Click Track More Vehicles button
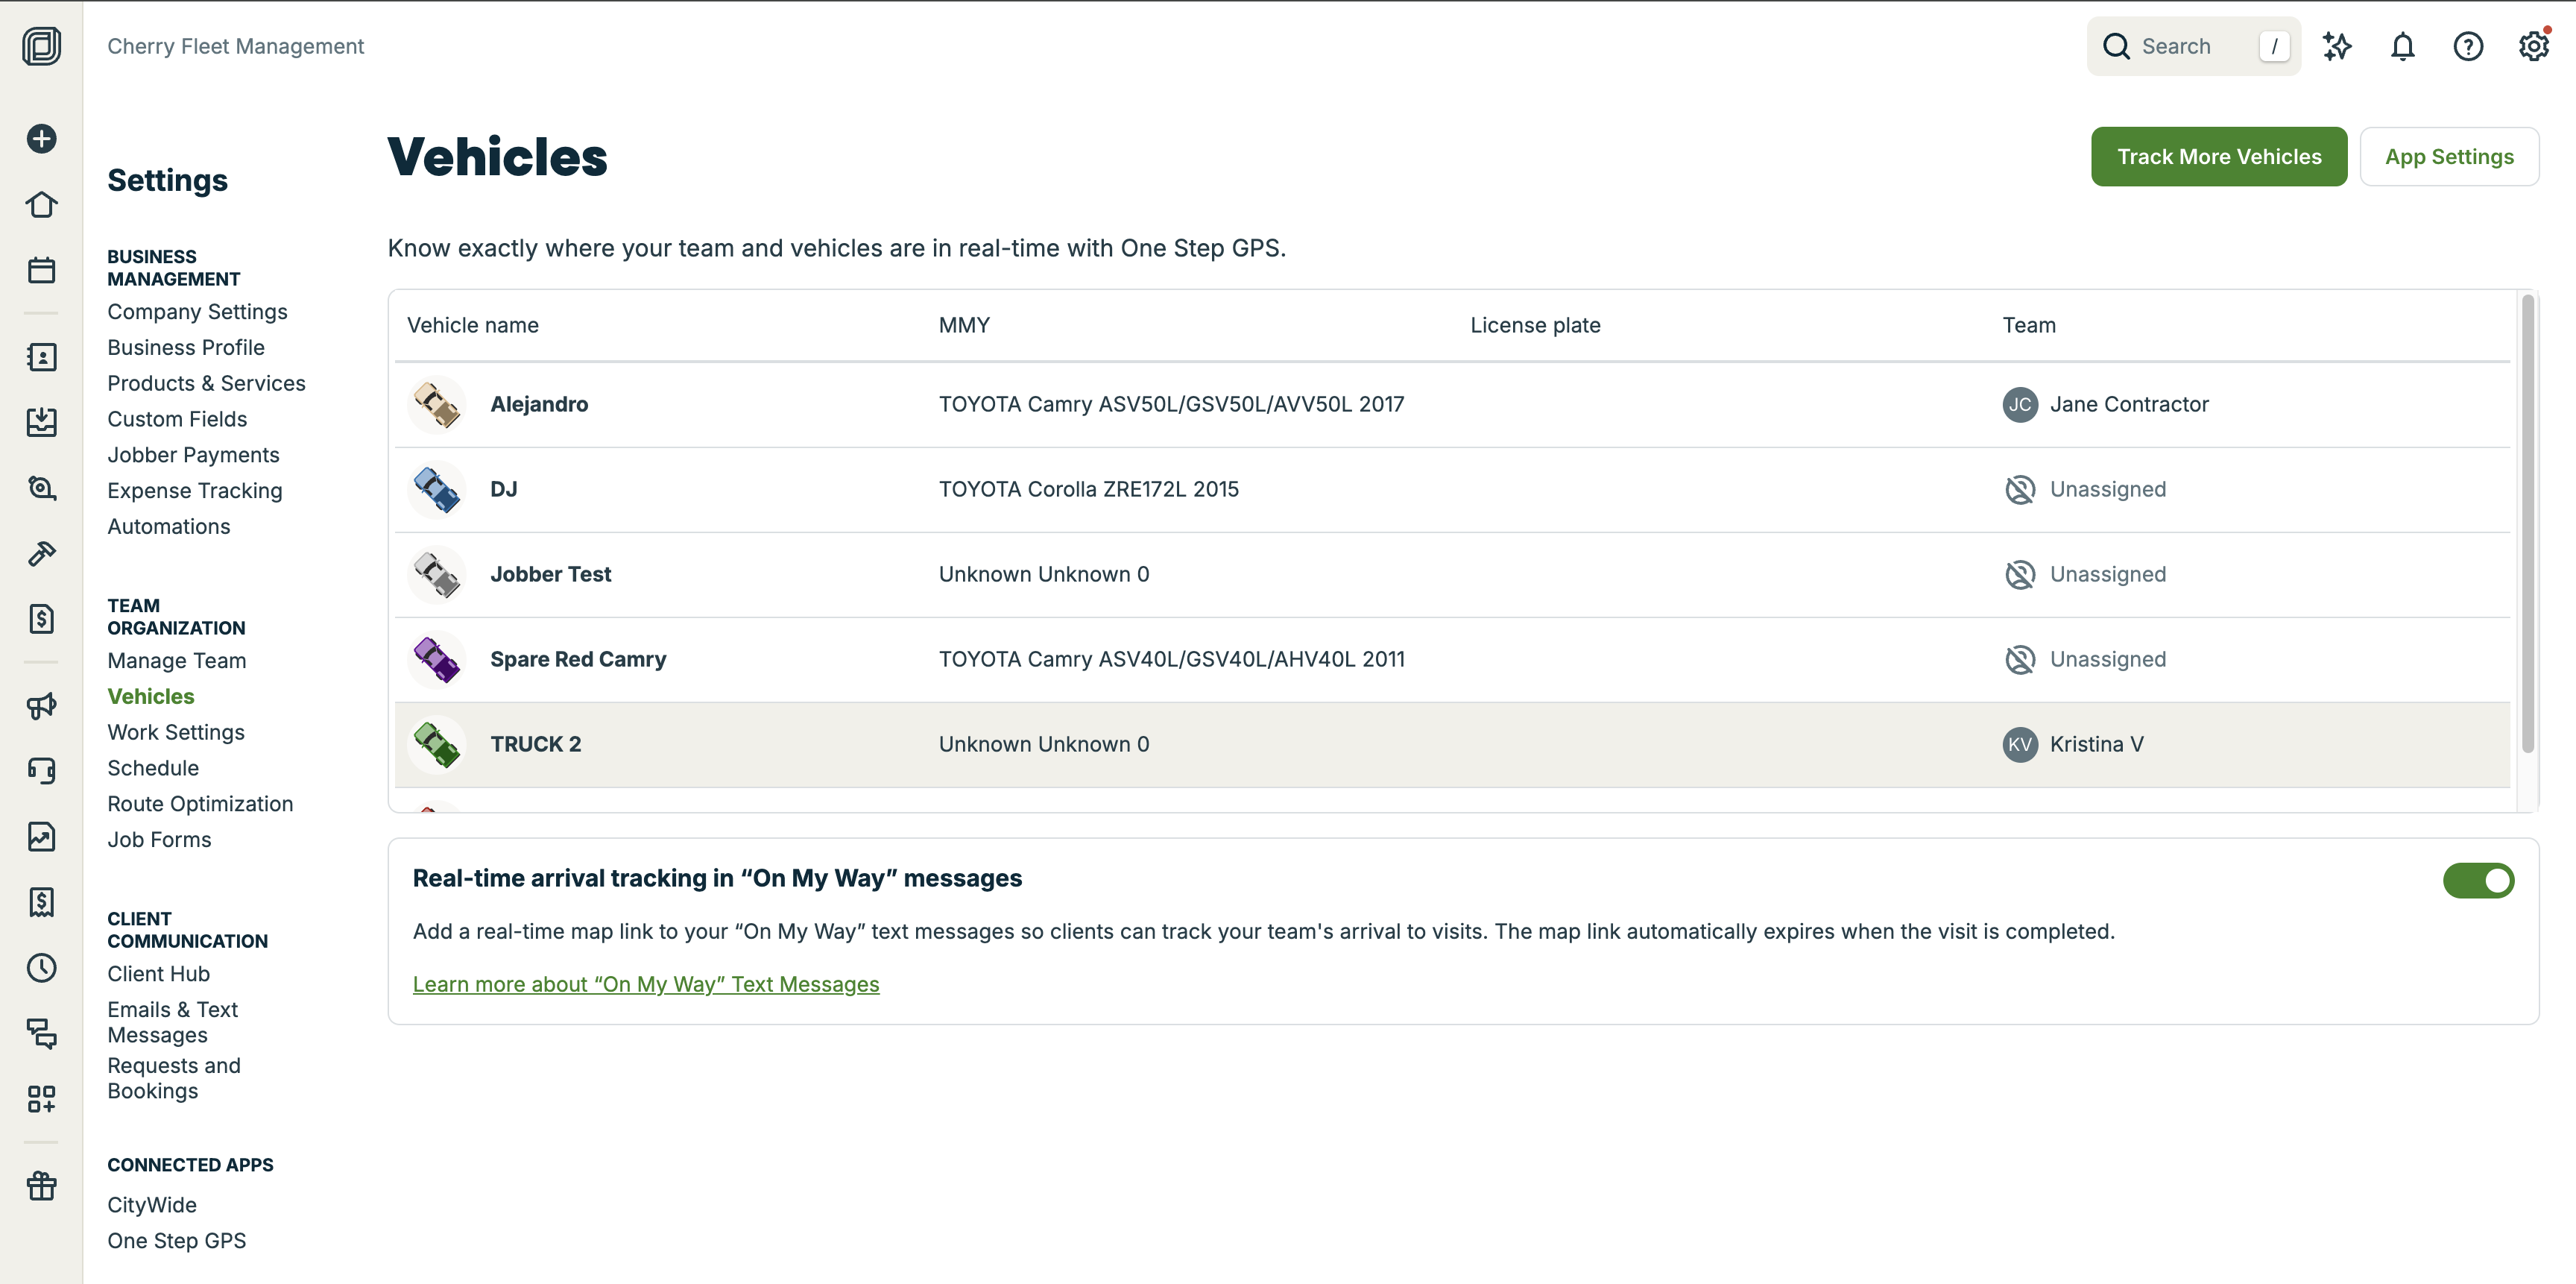The height and width of the screenshot is (1284, 2576). [x=2218, y=157]
